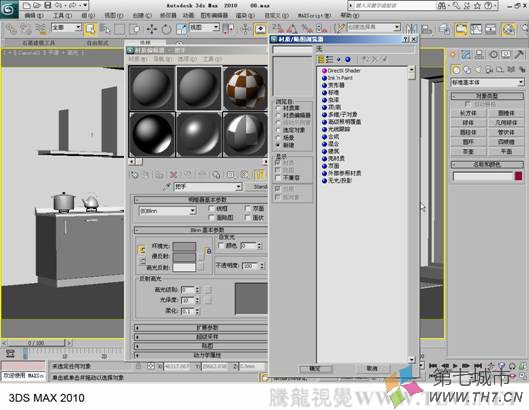This screenshot has width=529, height=410.
Task: Expand the 超级采样 rollout
Action: [201, 336]
